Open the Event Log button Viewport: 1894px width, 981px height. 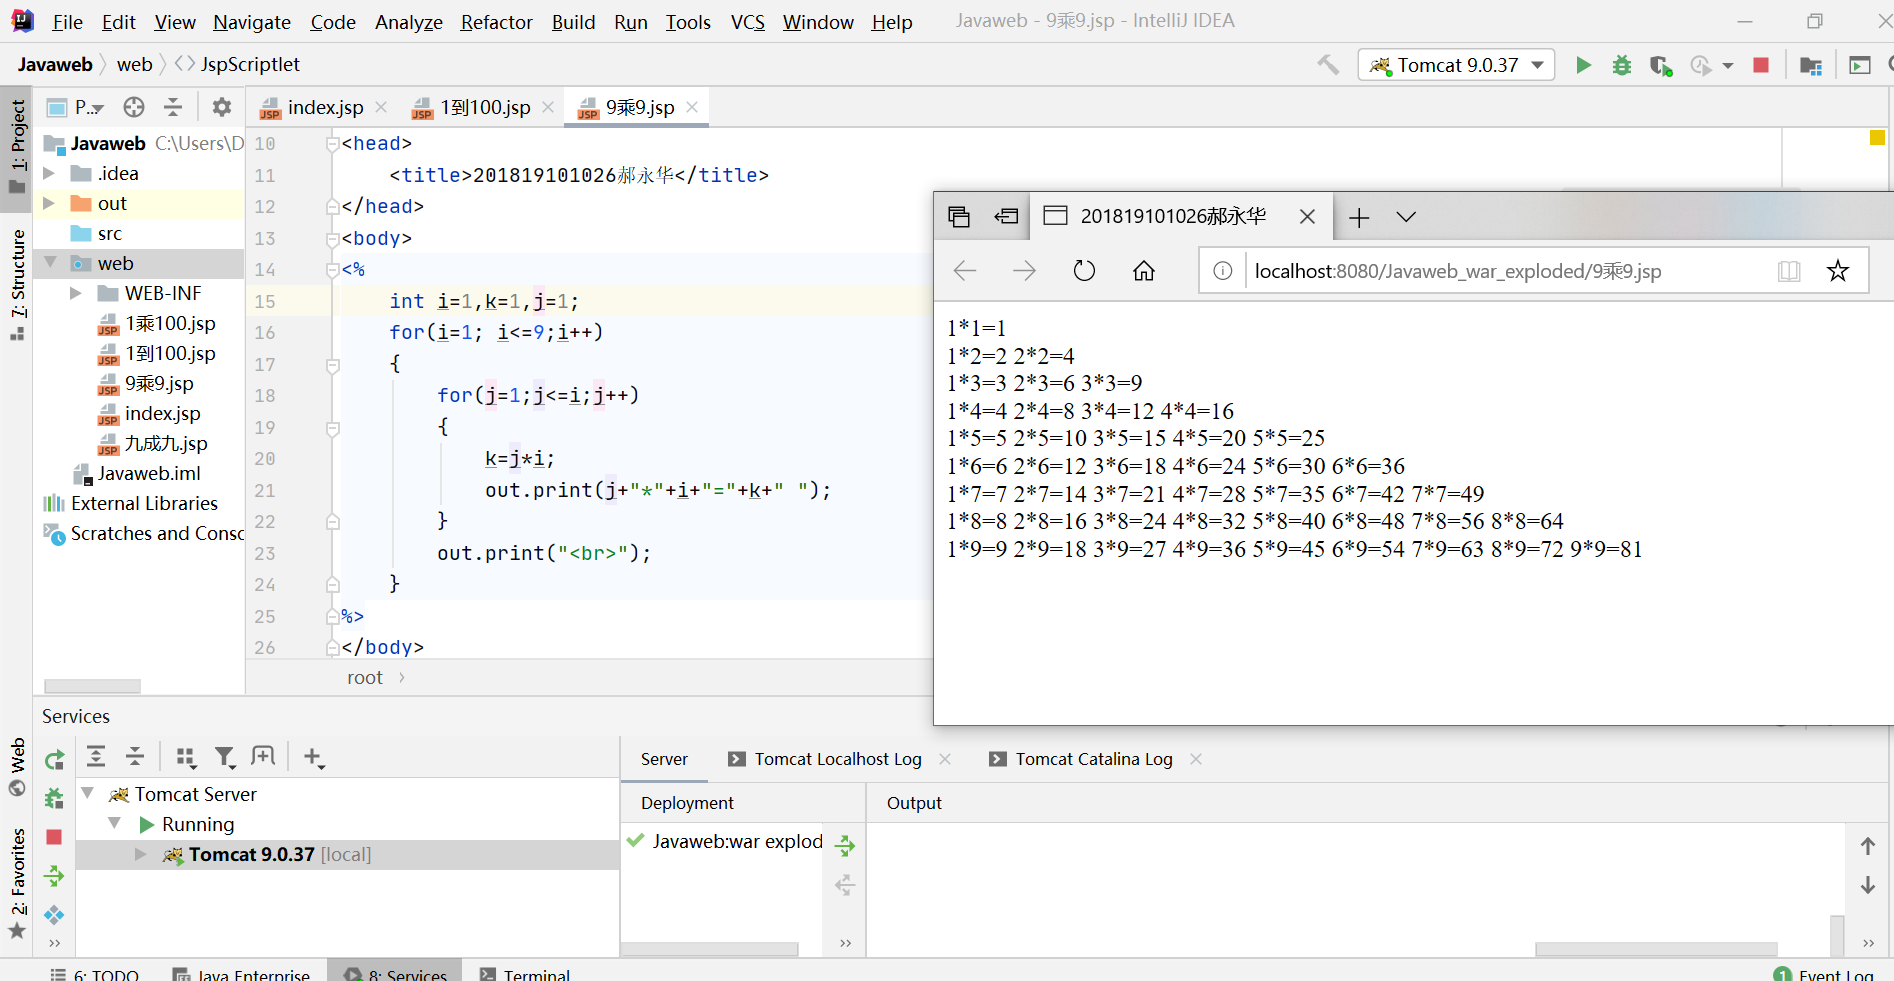(1823, 974)
